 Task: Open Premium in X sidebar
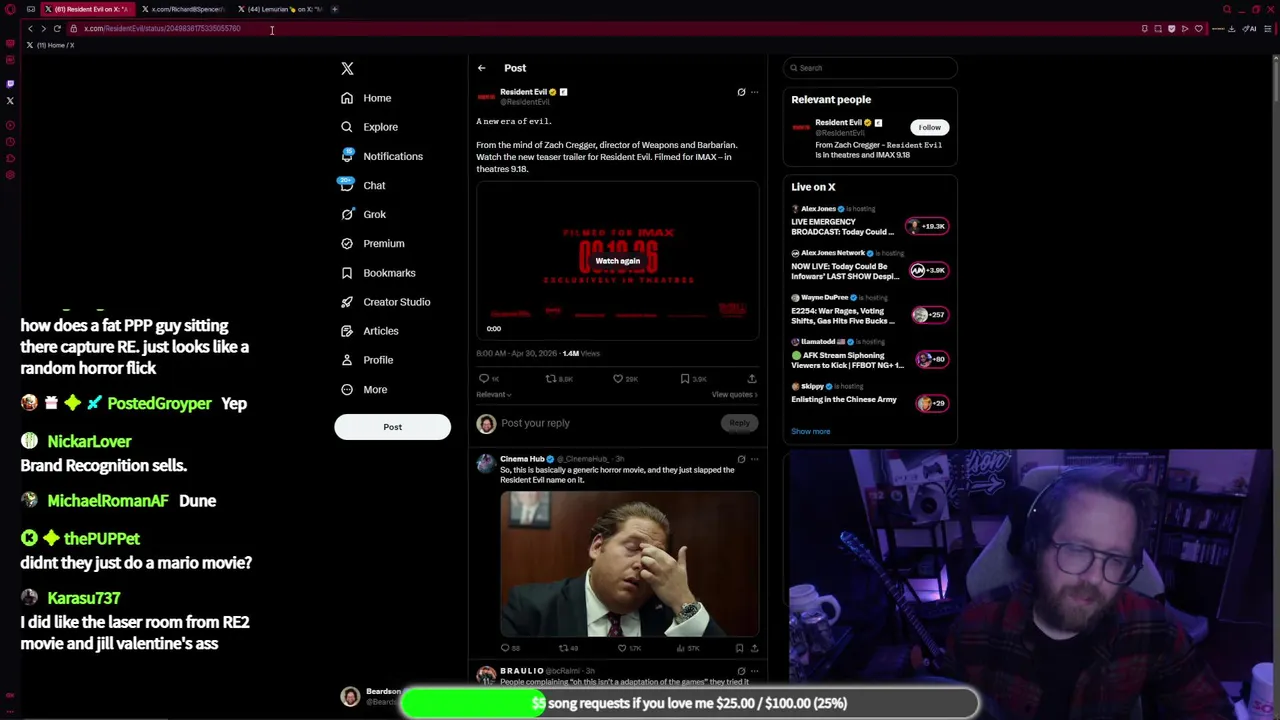pyautogui.click(x=372, y=243)
